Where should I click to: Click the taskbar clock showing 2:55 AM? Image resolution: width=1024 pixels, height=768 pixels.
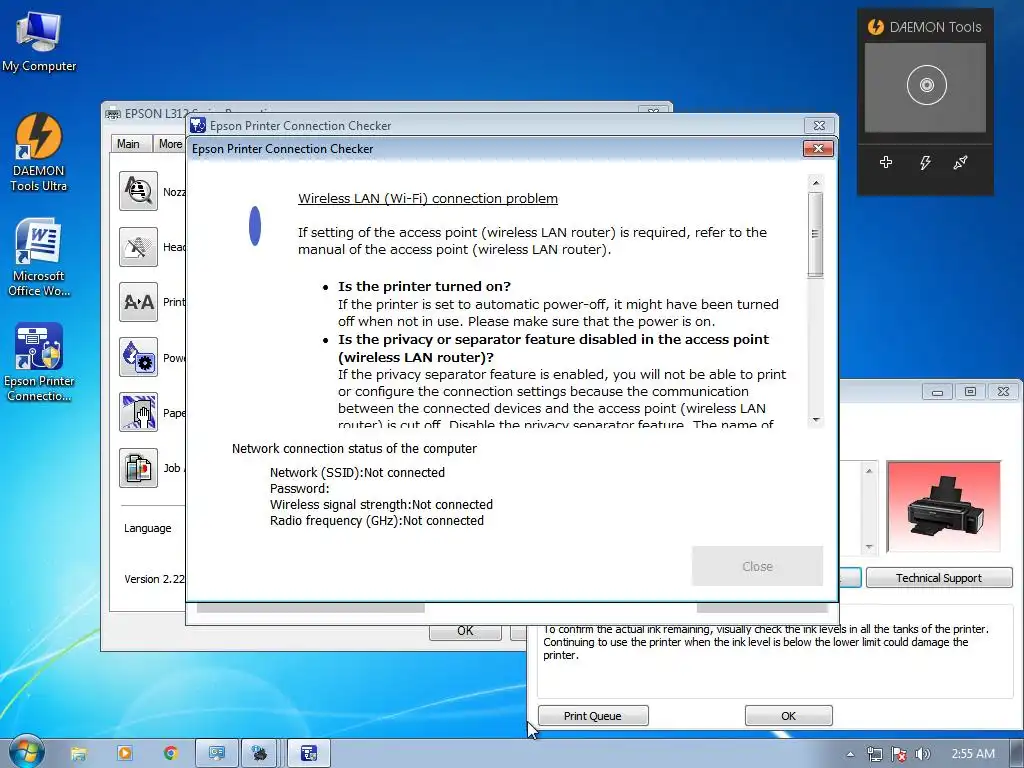(972, 754)
